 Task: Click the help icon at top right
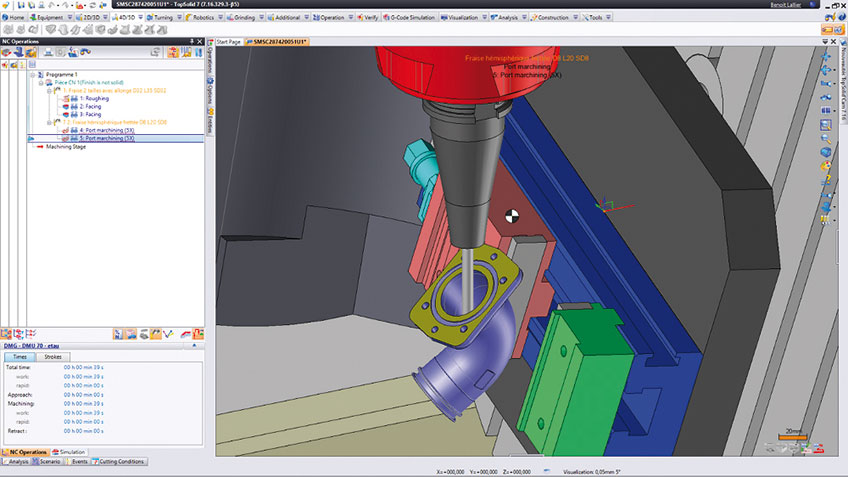(x=840, y=17)
